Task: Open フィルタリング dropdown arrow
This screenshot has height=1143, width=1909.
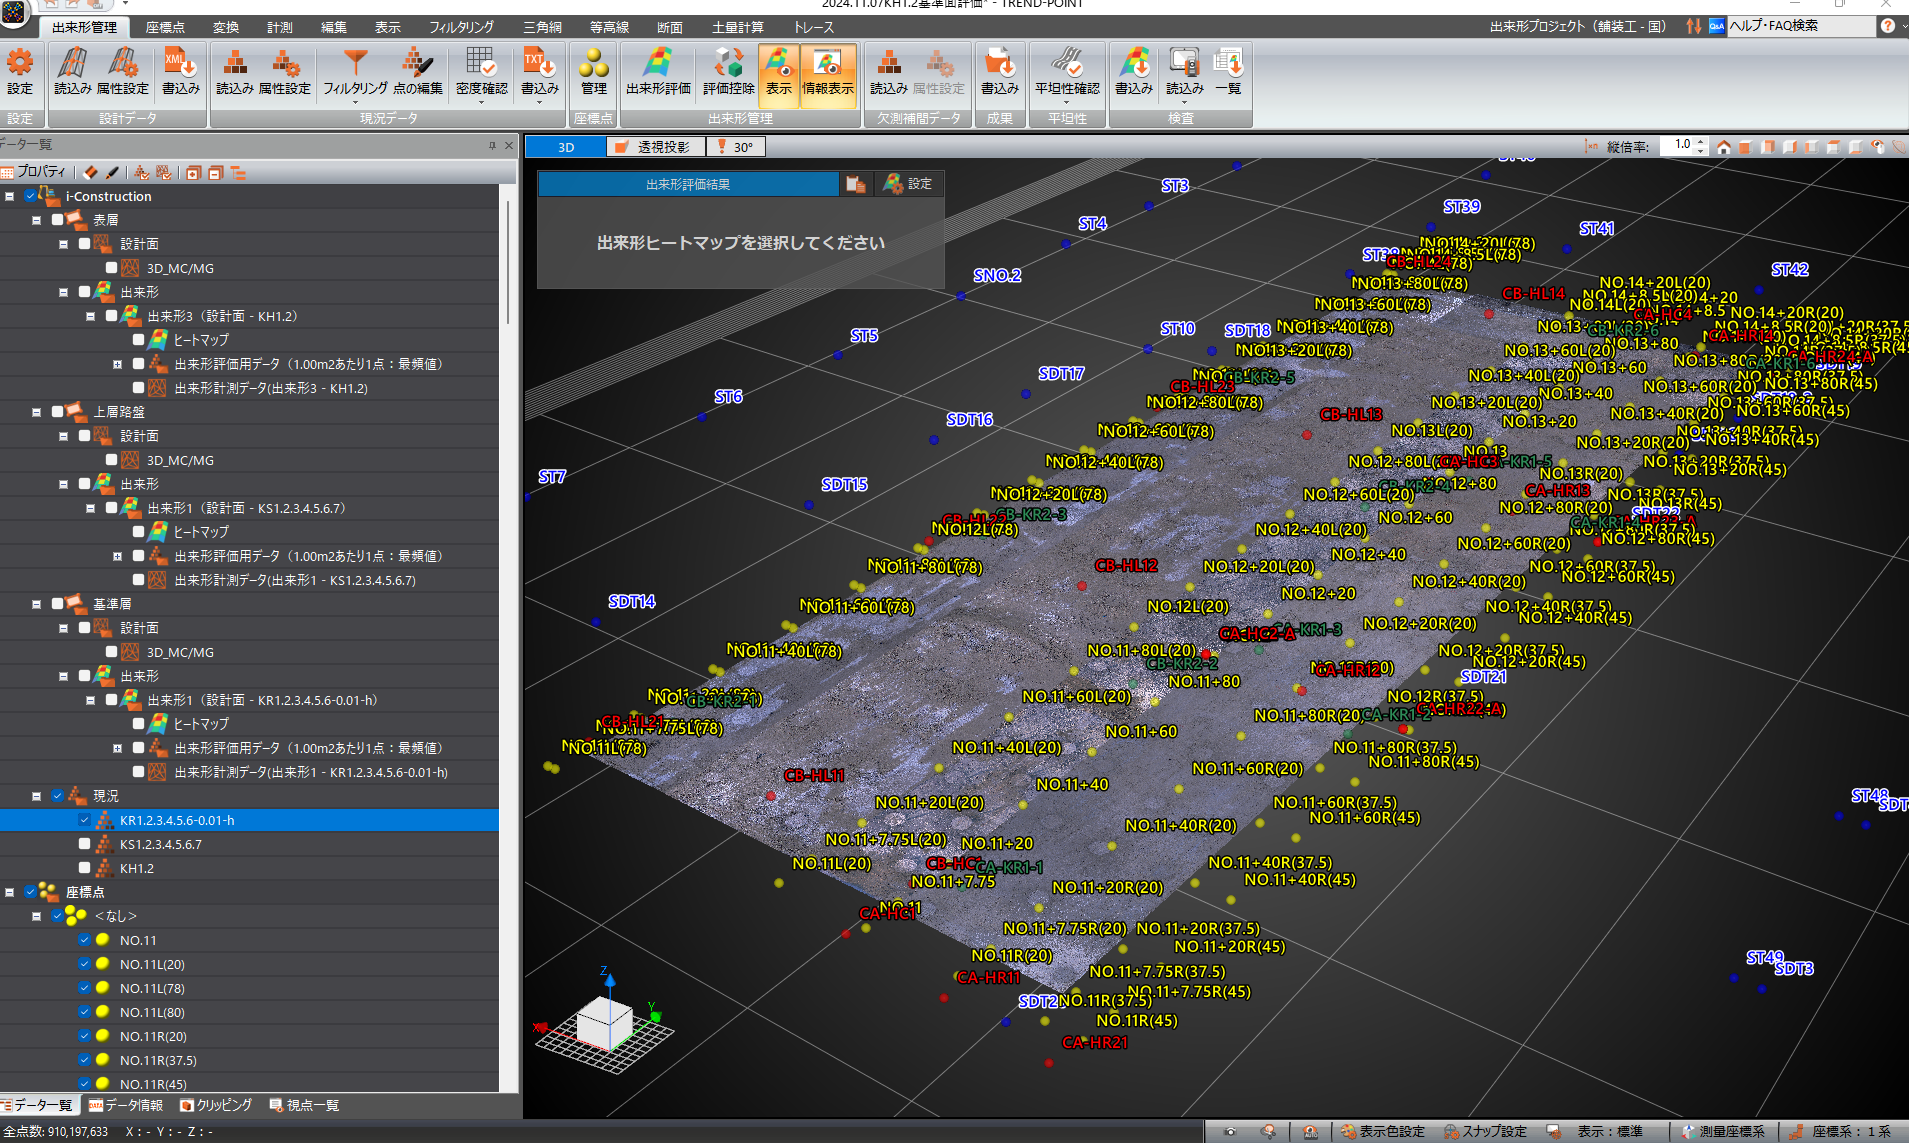Action: [355, 102]
